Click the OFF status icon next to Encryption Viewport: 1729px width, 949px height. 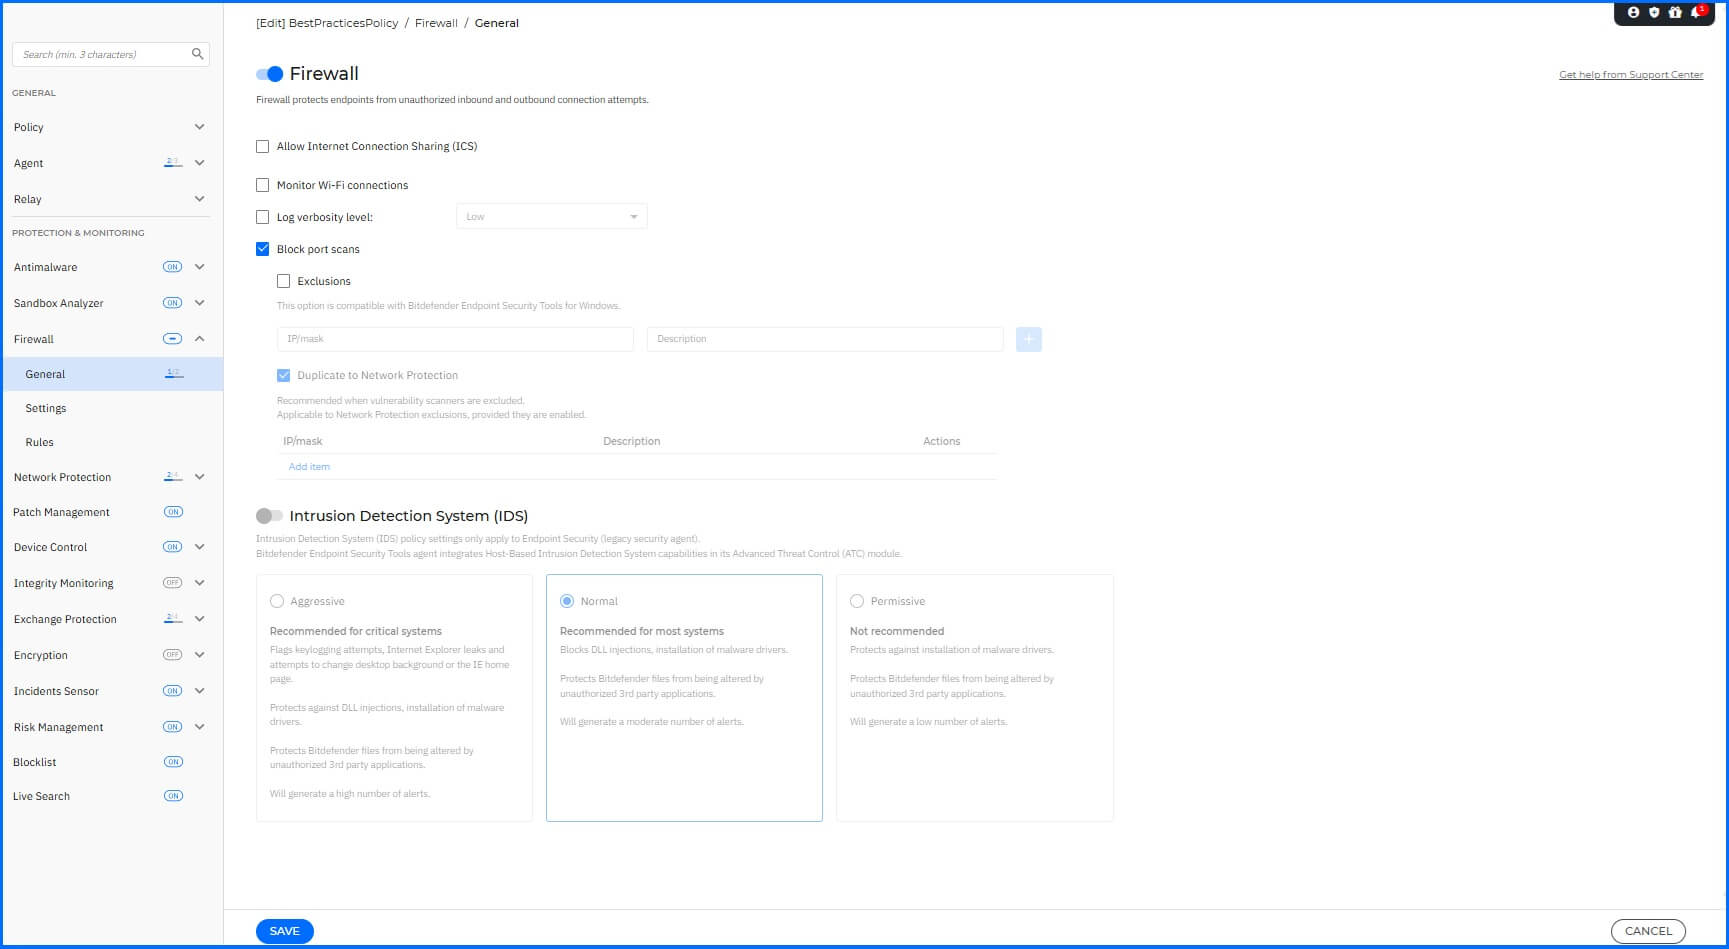[173, 655]
